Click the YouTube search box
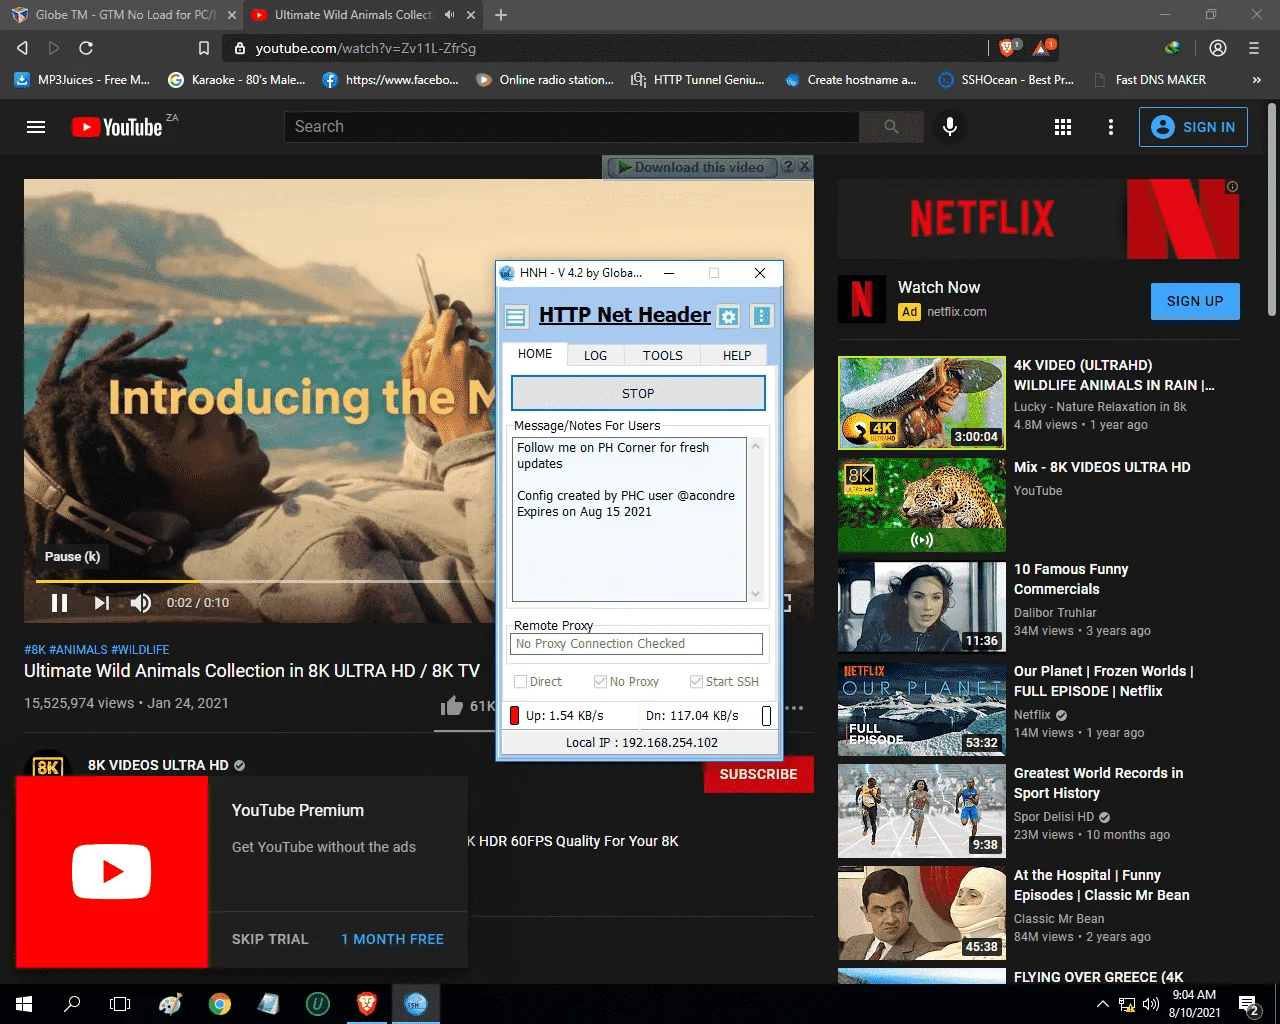Screen dimensions: 1280x1024 tap(571, 127)
